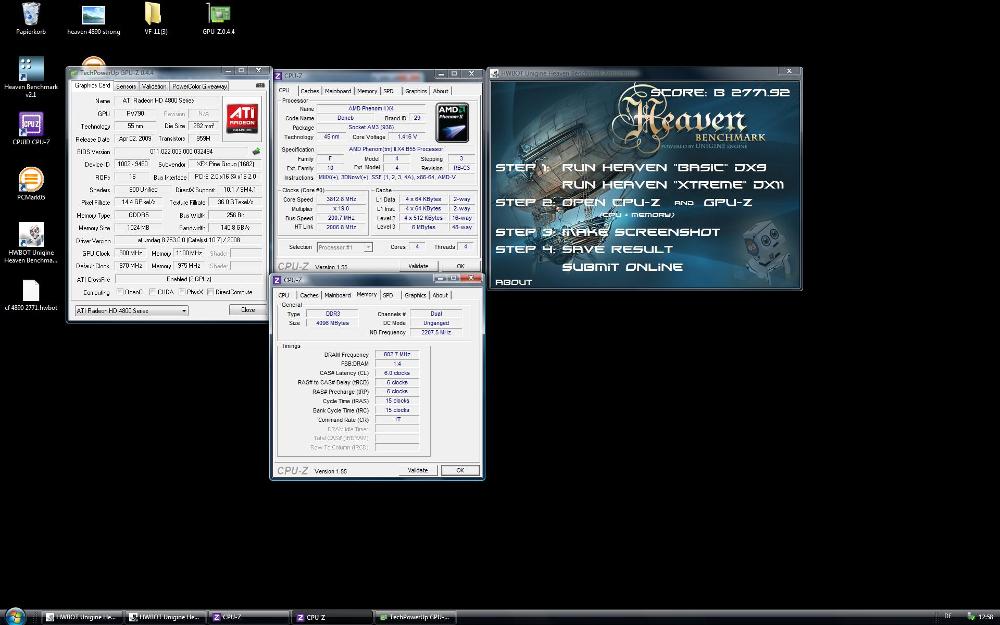Click the Windows Start orb
This screenshot has height=625, width=1000.
tap(15, 616)
